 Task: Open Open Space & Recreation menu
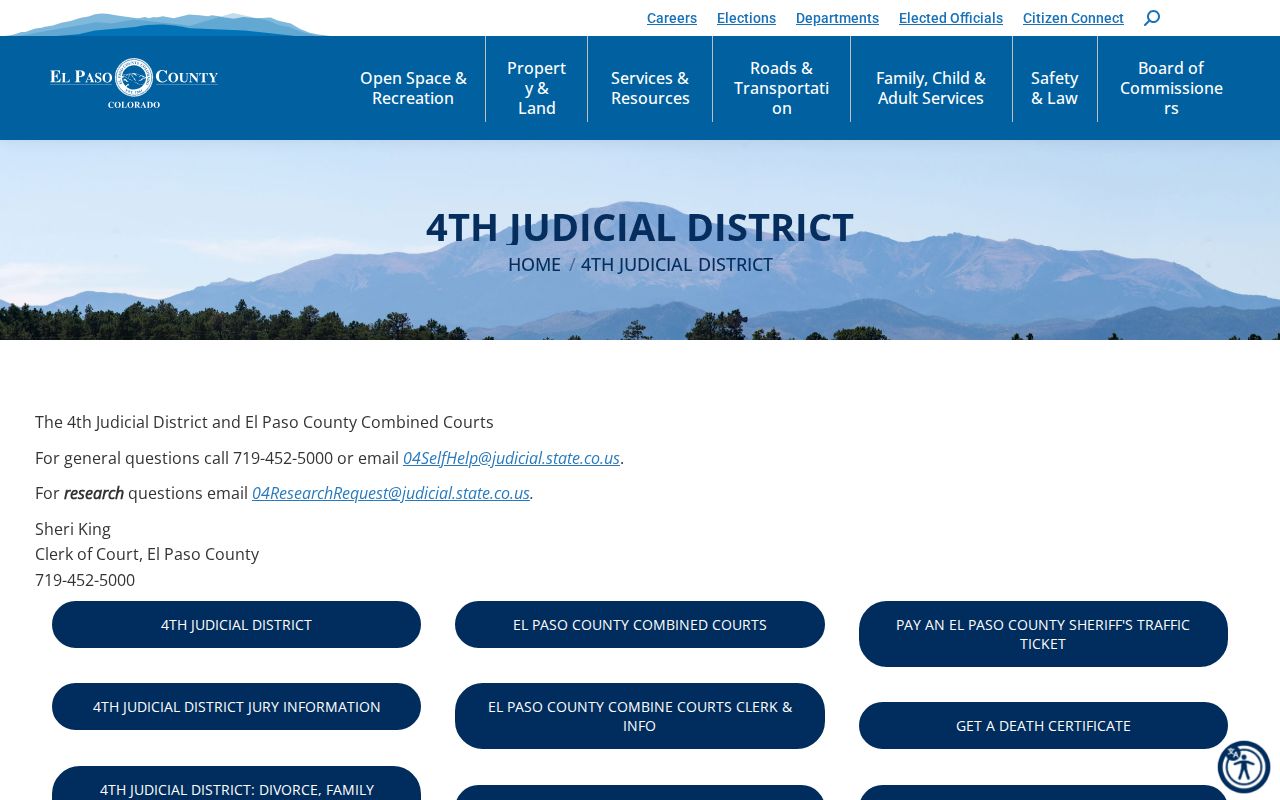pyautogui.click(x=413, y=88)
